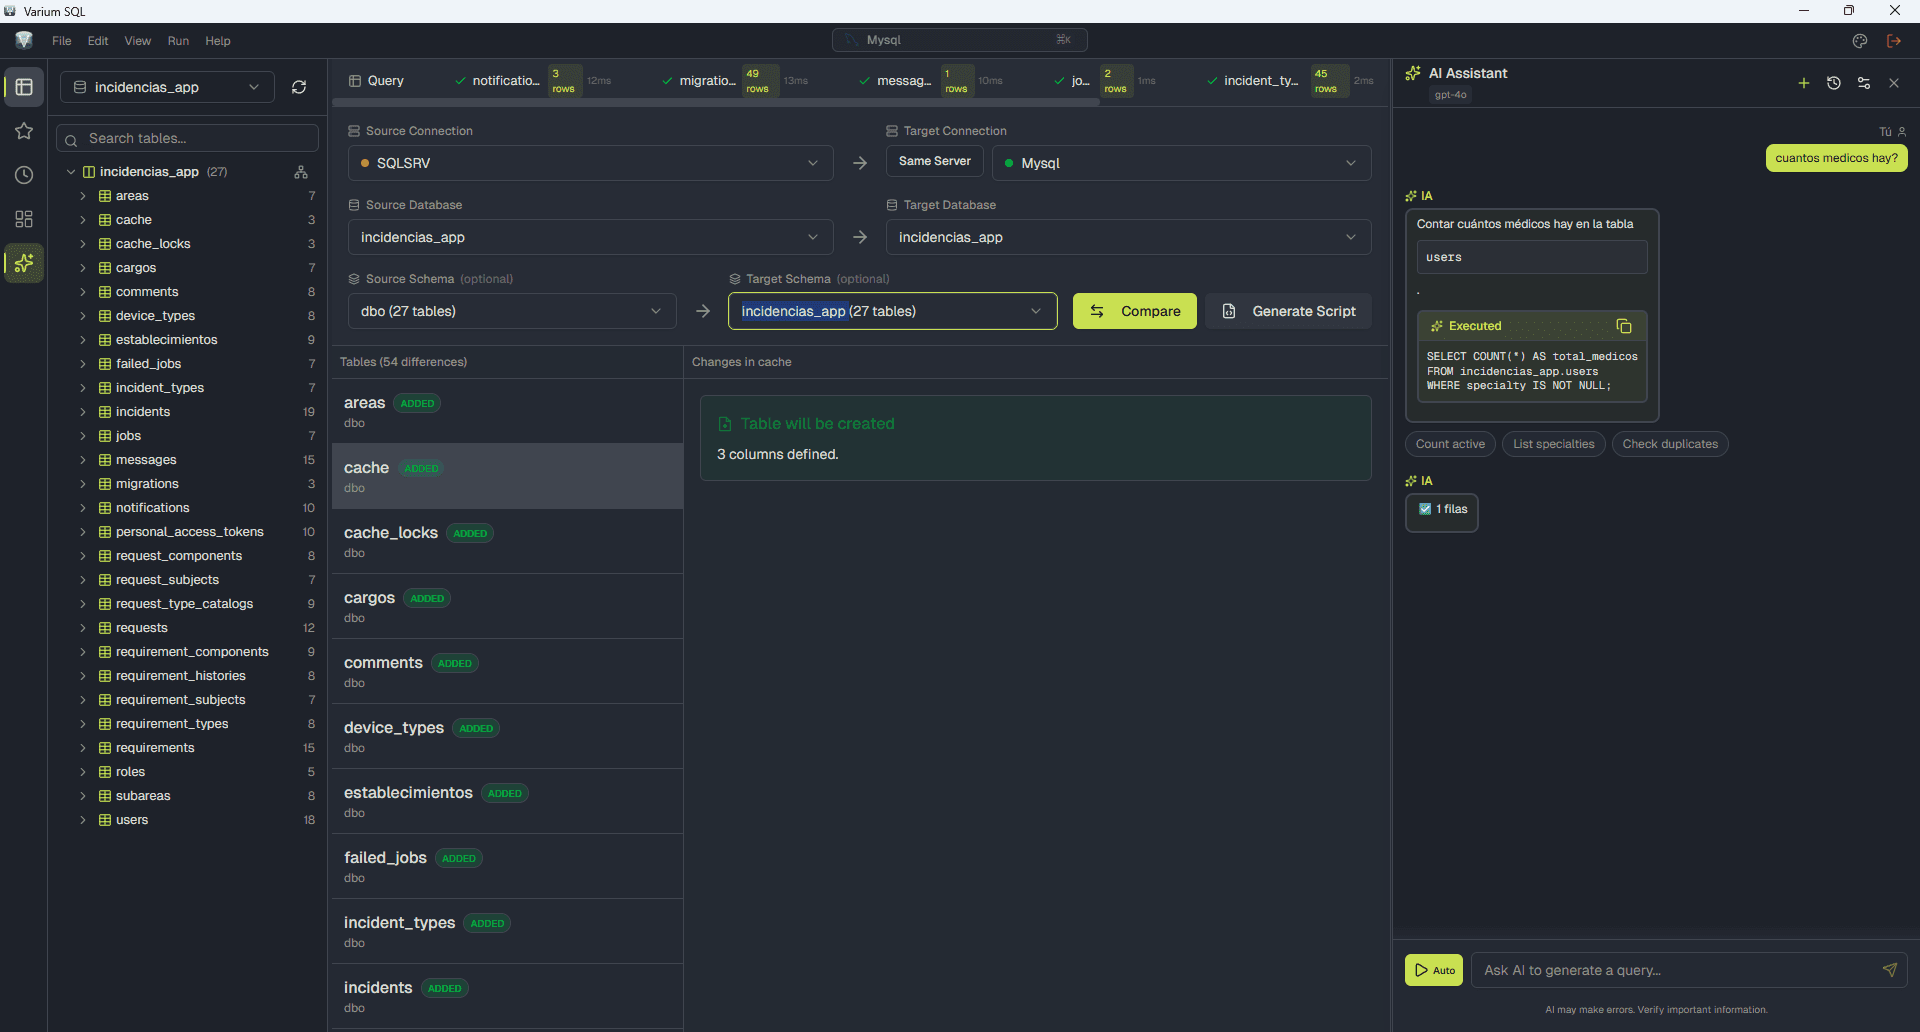Open the AI Assistant settings icon
This screenshot has height=1032, width=1920.
click(1864, 83)
